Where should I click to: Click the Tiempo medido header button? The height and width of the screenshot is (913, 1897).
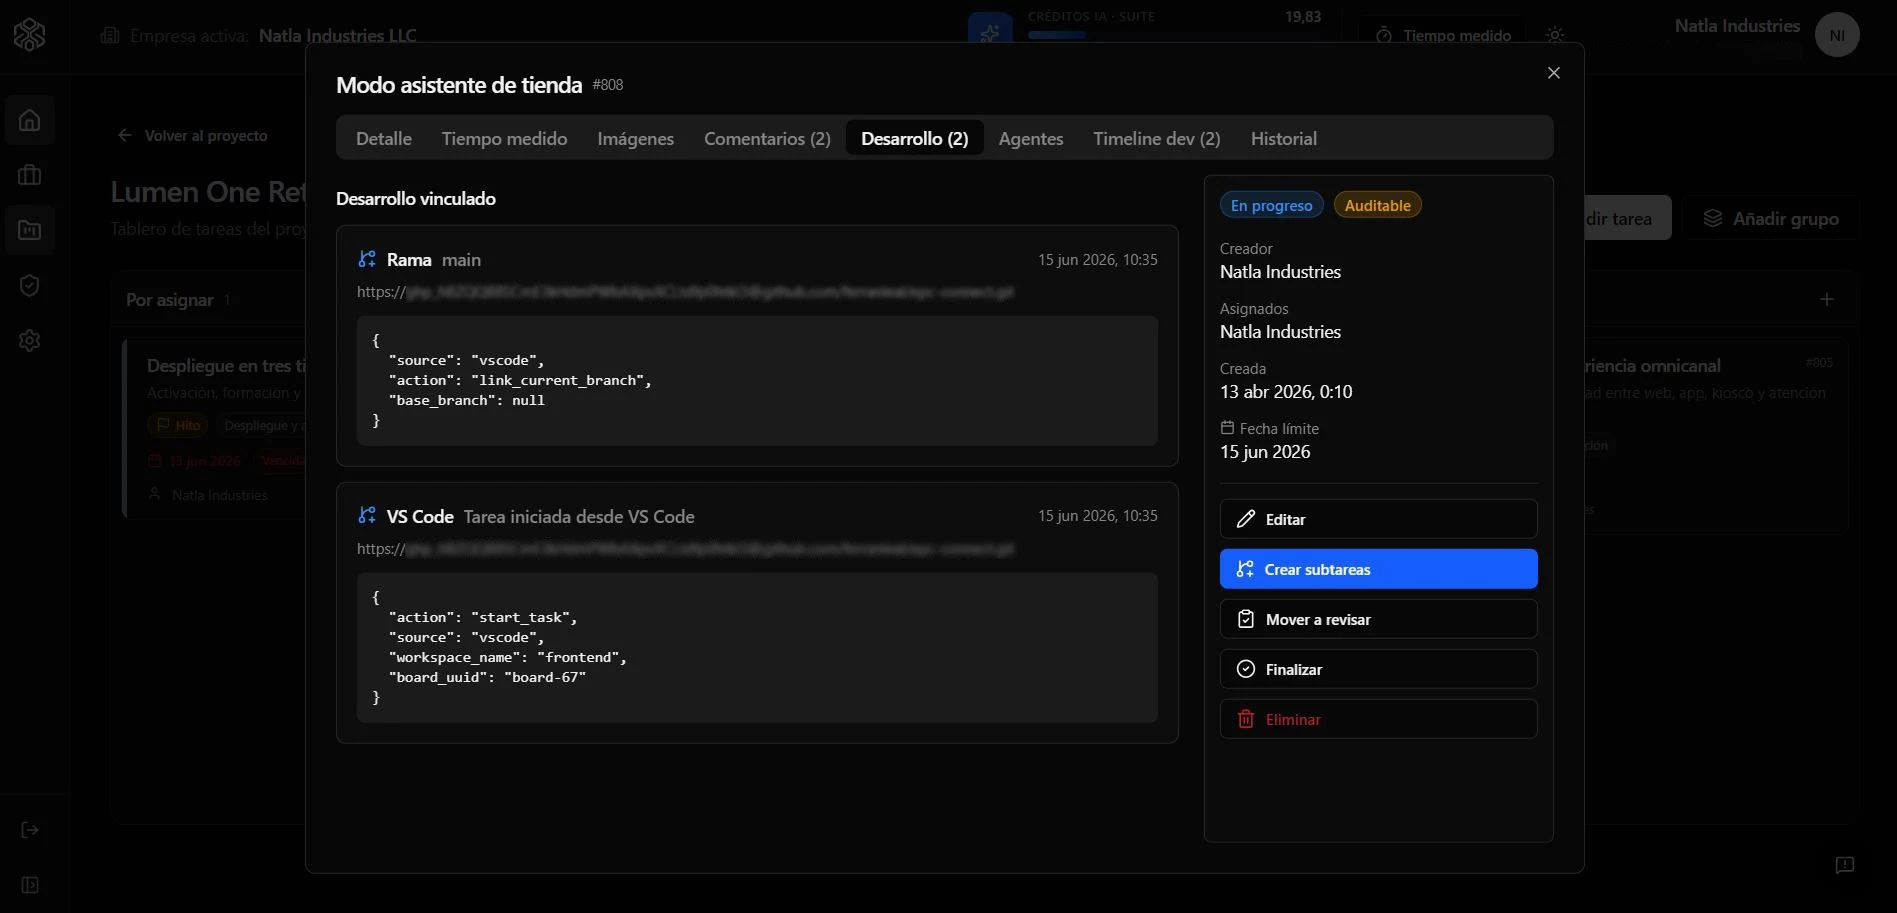click(1443, 35)
